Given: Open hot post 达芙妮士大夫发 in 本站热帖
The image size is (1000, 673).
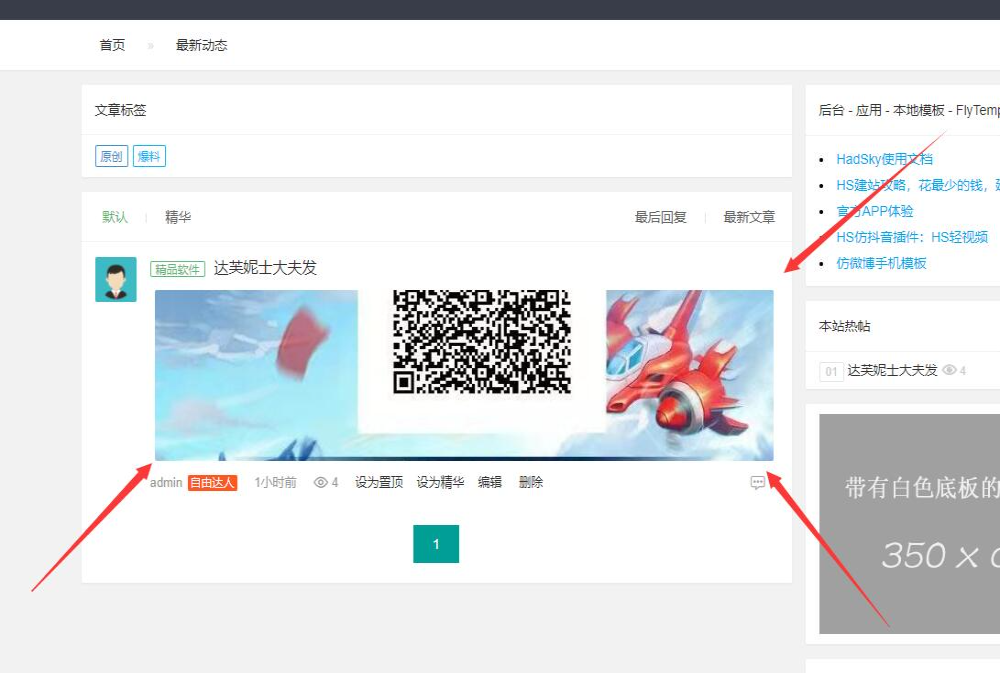Looking at the screenshot, I should [x=892, y=371].
